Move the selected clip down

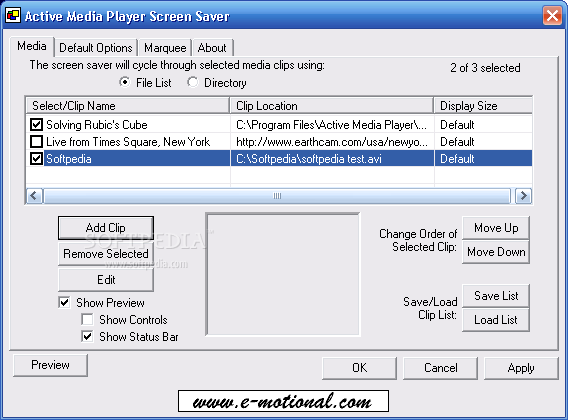tap(496, 251)
